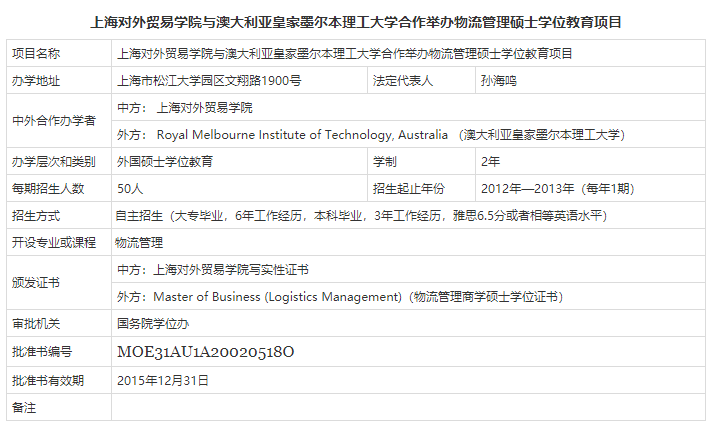Select the 项目名称 label cell
This screenshot has height=426, width=711.
tap(59, 54)
